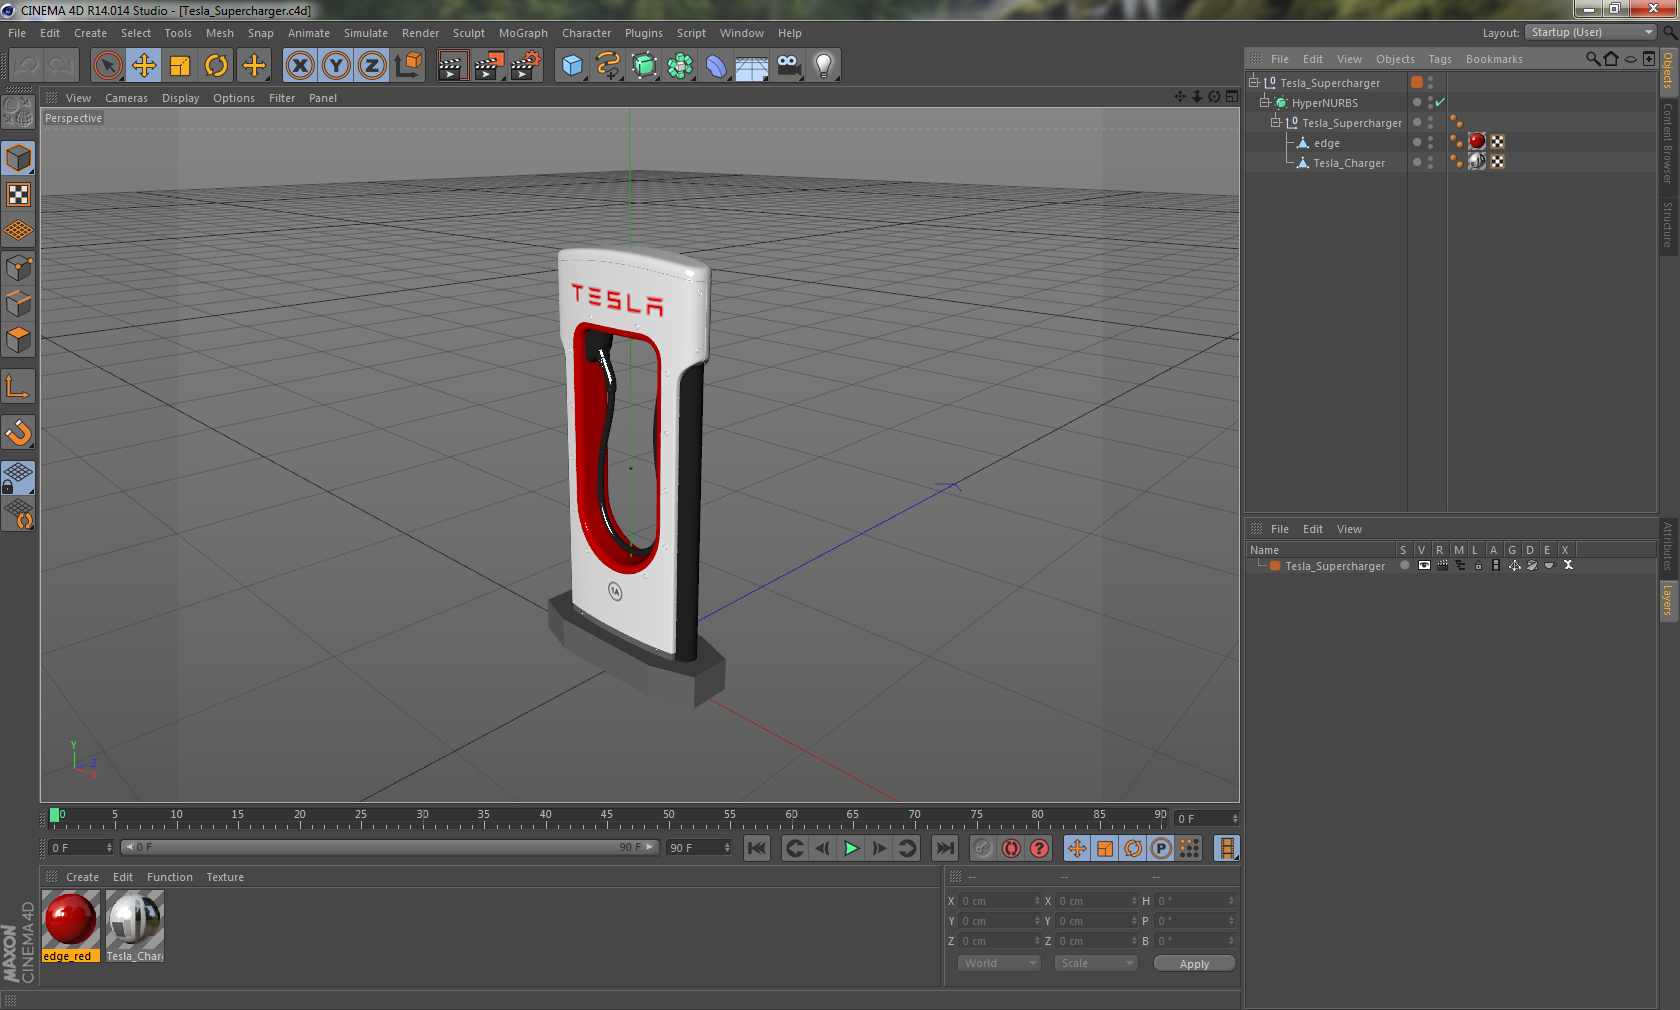Toggle Autokeying button

tap(1011, 848)
